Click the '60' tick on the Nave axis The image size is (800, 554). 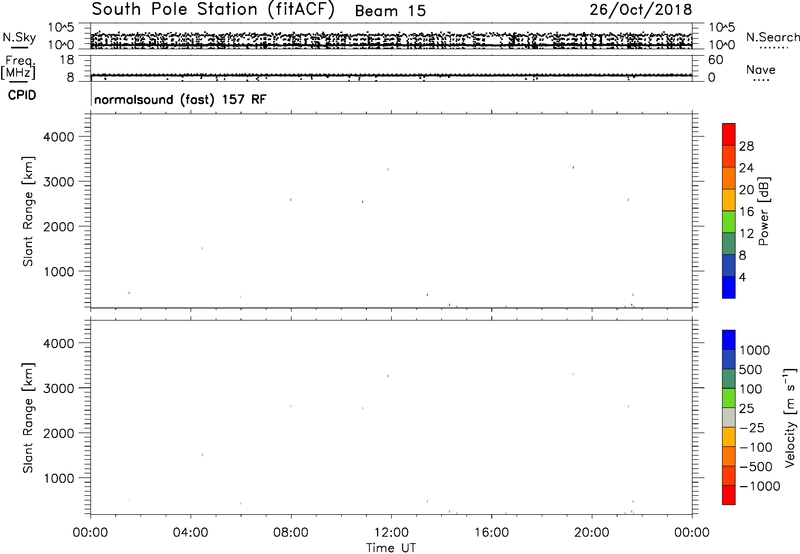coord(715,60)
